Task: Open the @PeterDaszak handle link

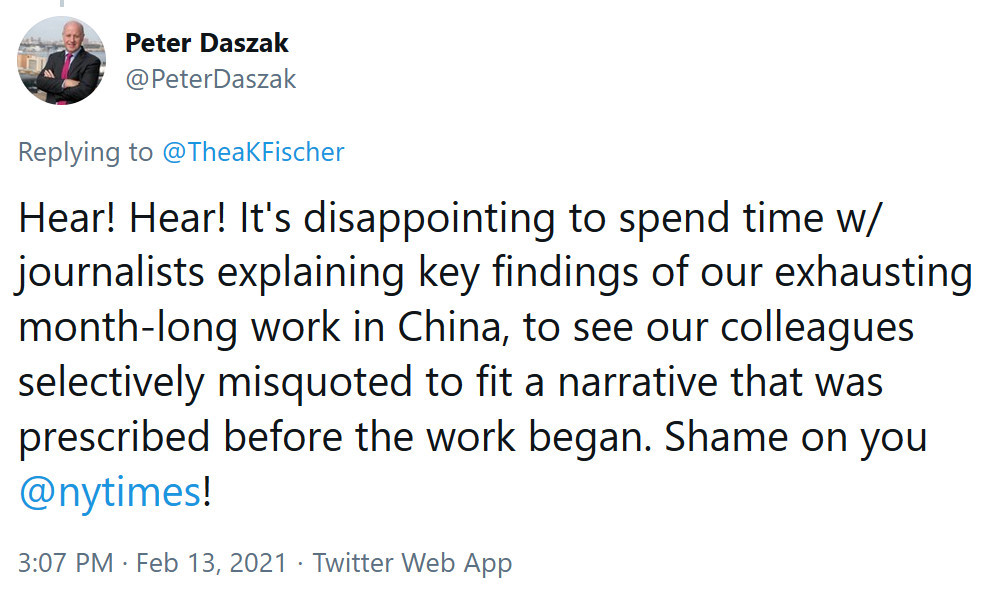Action: coord(210,79)
